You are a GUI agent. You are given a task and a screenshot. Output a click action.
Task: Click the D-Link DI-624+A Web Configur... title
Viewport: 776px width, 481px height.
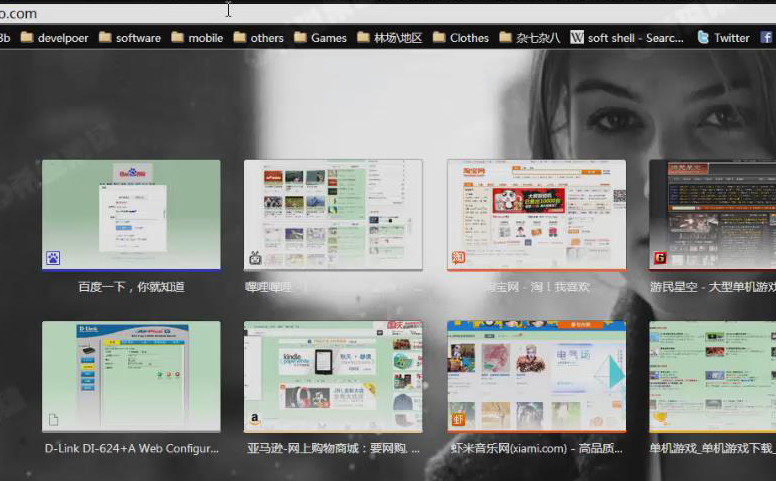pos(131,449)
